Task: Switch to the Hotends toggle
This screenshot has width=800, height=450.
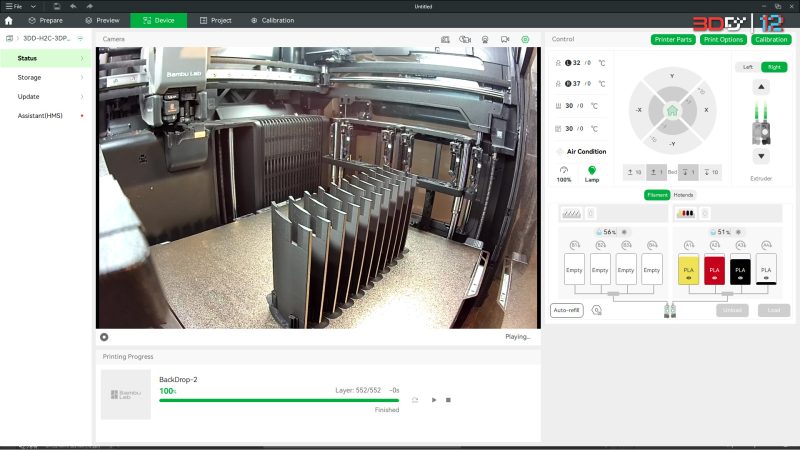Action: point(684,194)
